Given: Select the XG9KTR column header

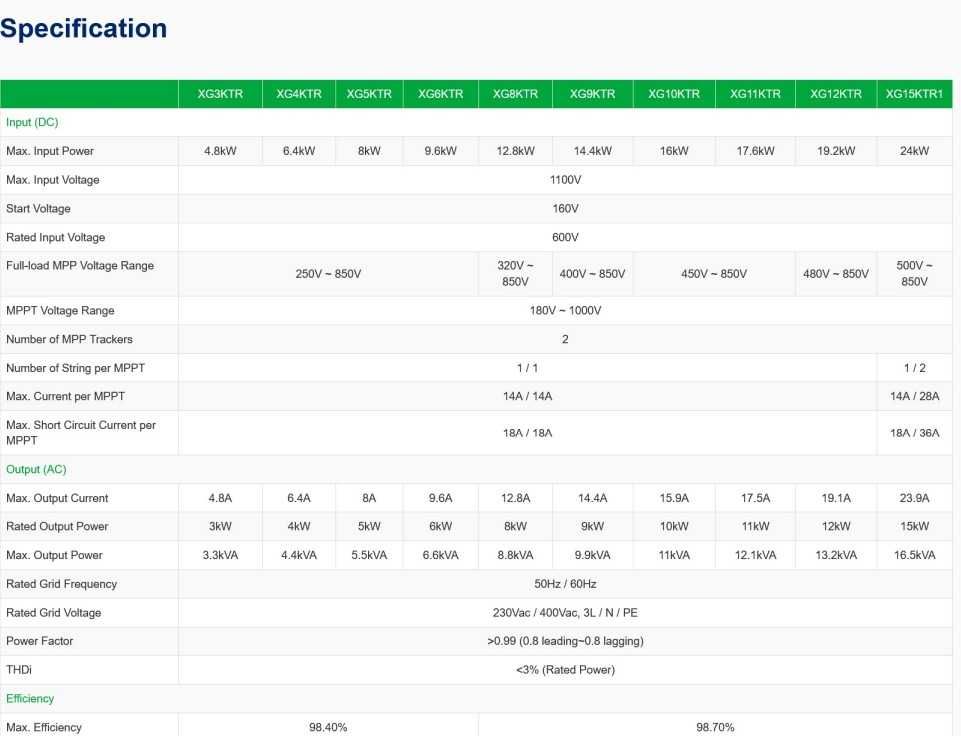Looking at the screenshot, I should pyautogui.click(x=593, y=94).
